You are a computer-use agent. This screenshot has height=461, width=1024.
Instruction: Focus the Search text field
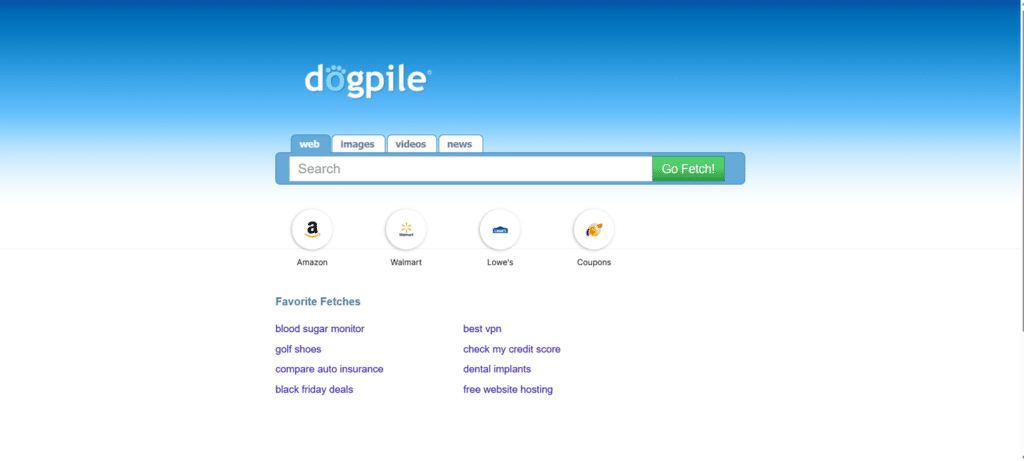470,169
